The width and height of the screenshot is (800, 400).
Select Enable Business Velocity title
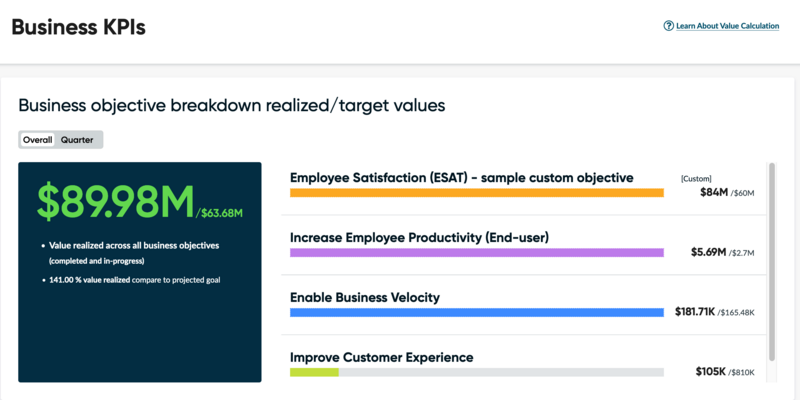(x=365, y=297)
